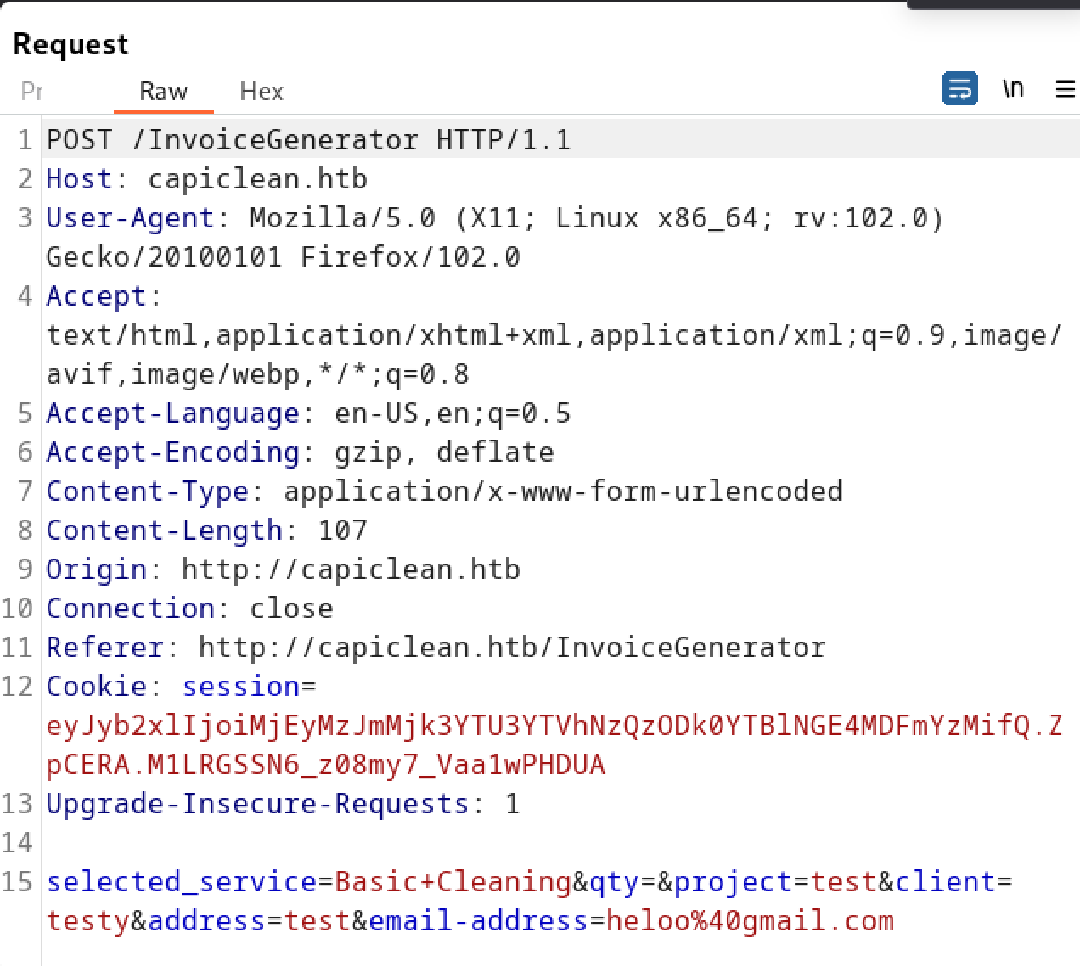This screenshot has height=966, width=1080.
Task: Click the application/x-www-form-urlencoded content type value
Action: coord(562,492)
